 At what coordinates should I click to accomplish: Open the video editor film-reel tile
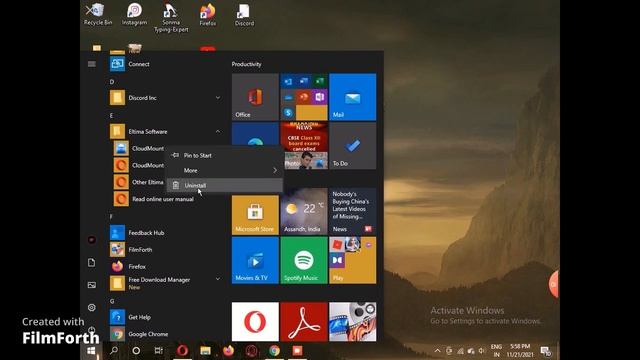[x=353, y=322]
